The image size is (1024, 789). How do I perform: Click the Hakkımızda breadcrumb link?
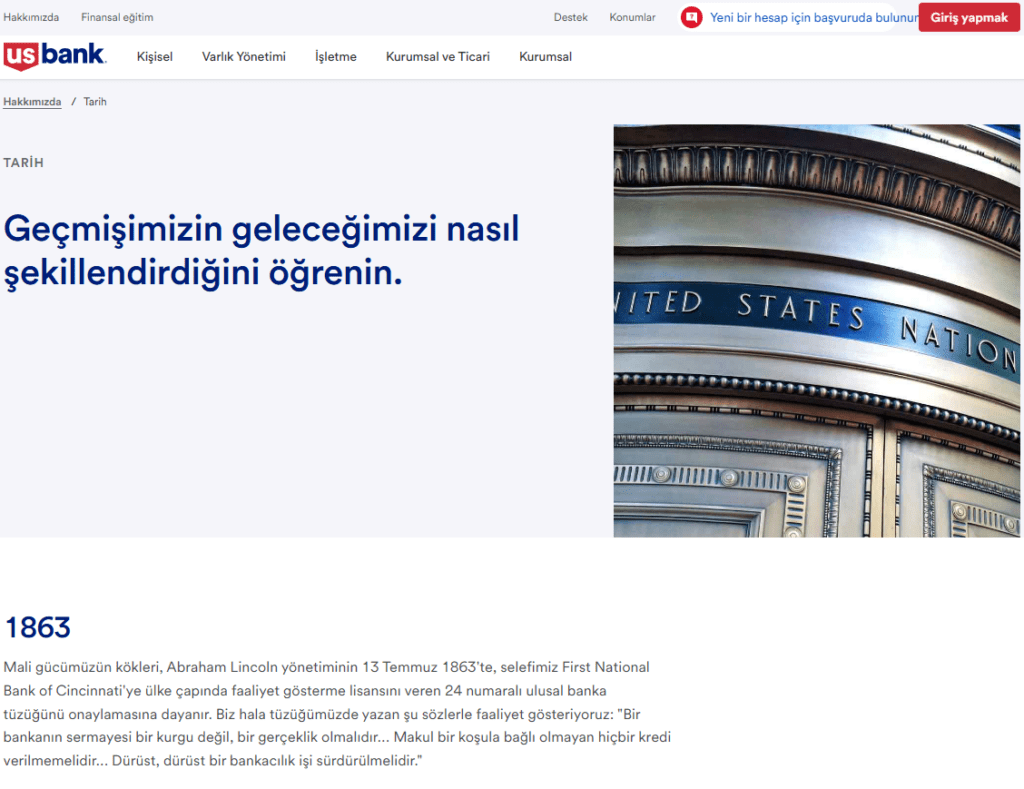tap(32, 102)
